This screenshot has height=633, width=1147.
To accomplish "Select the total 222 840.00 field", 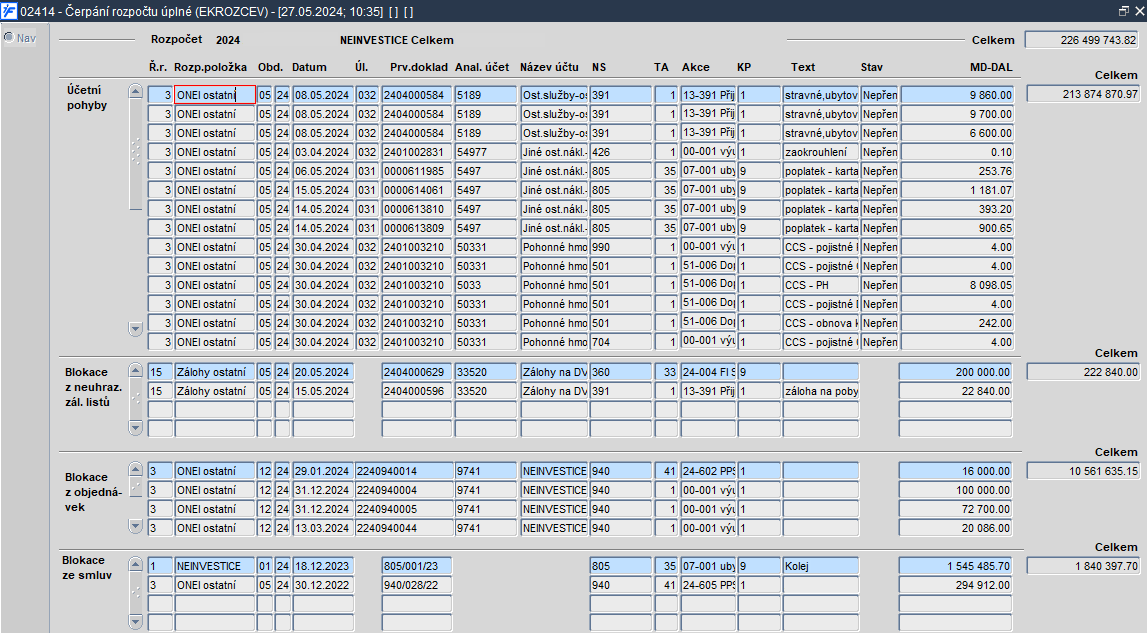I will point(1083,372).
